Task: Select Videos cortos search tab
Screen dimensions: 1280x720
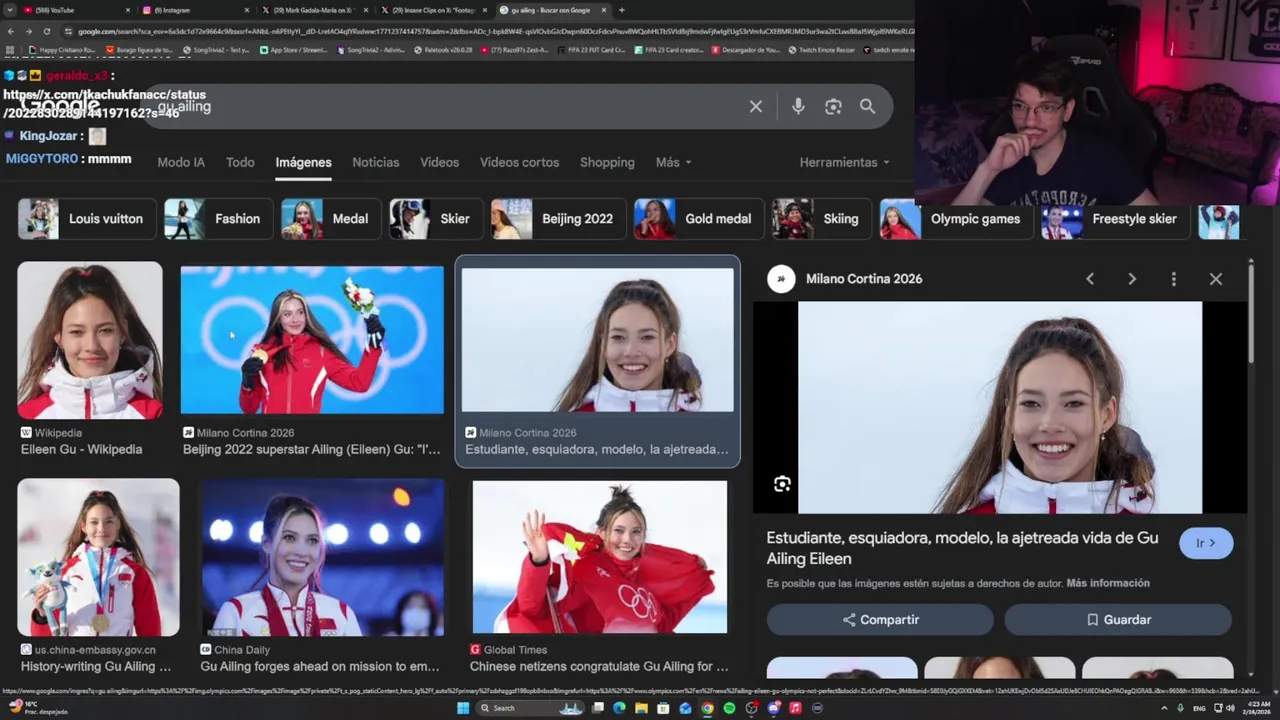Action: 519,162
